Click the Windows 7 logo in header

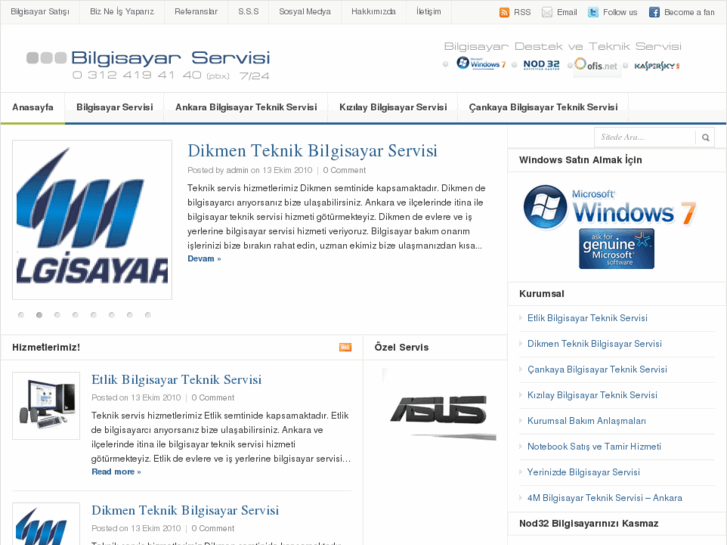pos(481,64)
